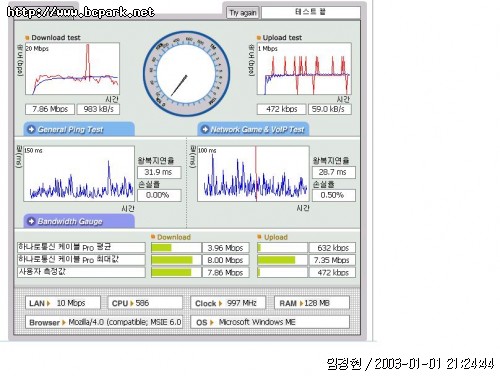Click plus icon on Bandwidth Gauge
Image resolution: width=500 pixels, height=376 pixels.
(31, 221)
